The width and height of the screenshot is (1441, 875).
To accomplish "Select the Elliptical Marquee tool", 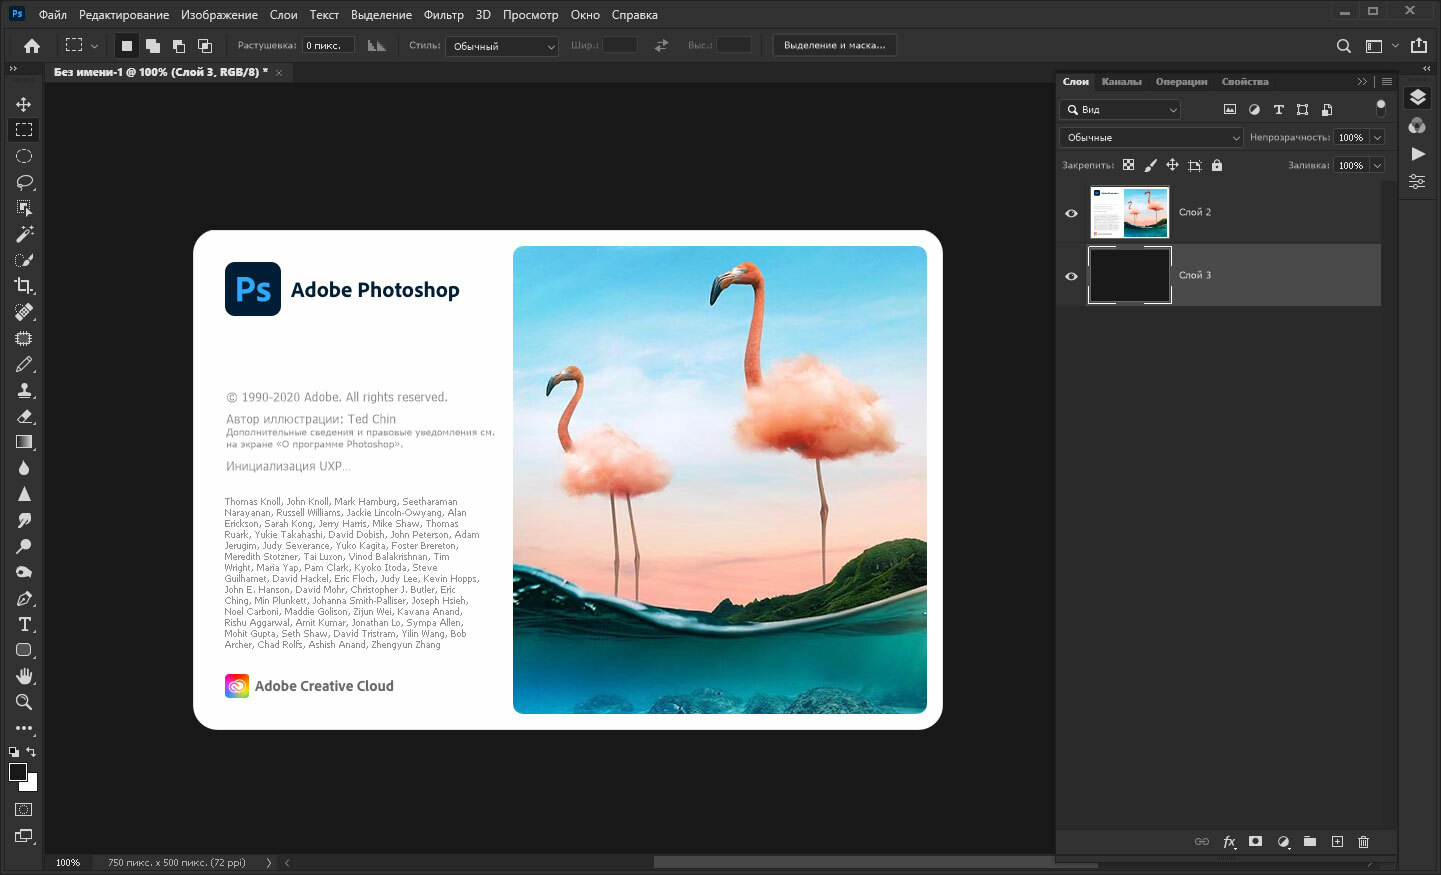I will pos(24,156).
